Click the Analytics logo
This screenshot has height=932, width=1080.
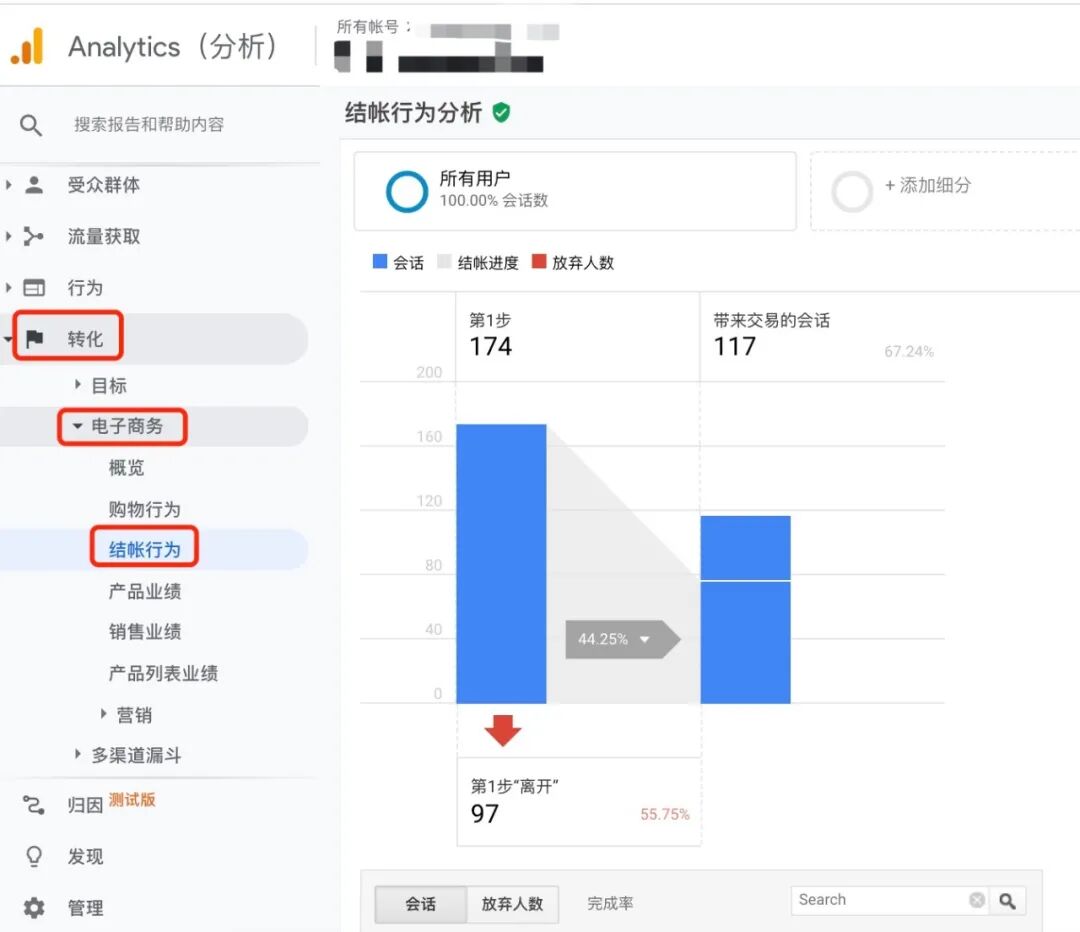pyautogui.click(x=30, y=46)
